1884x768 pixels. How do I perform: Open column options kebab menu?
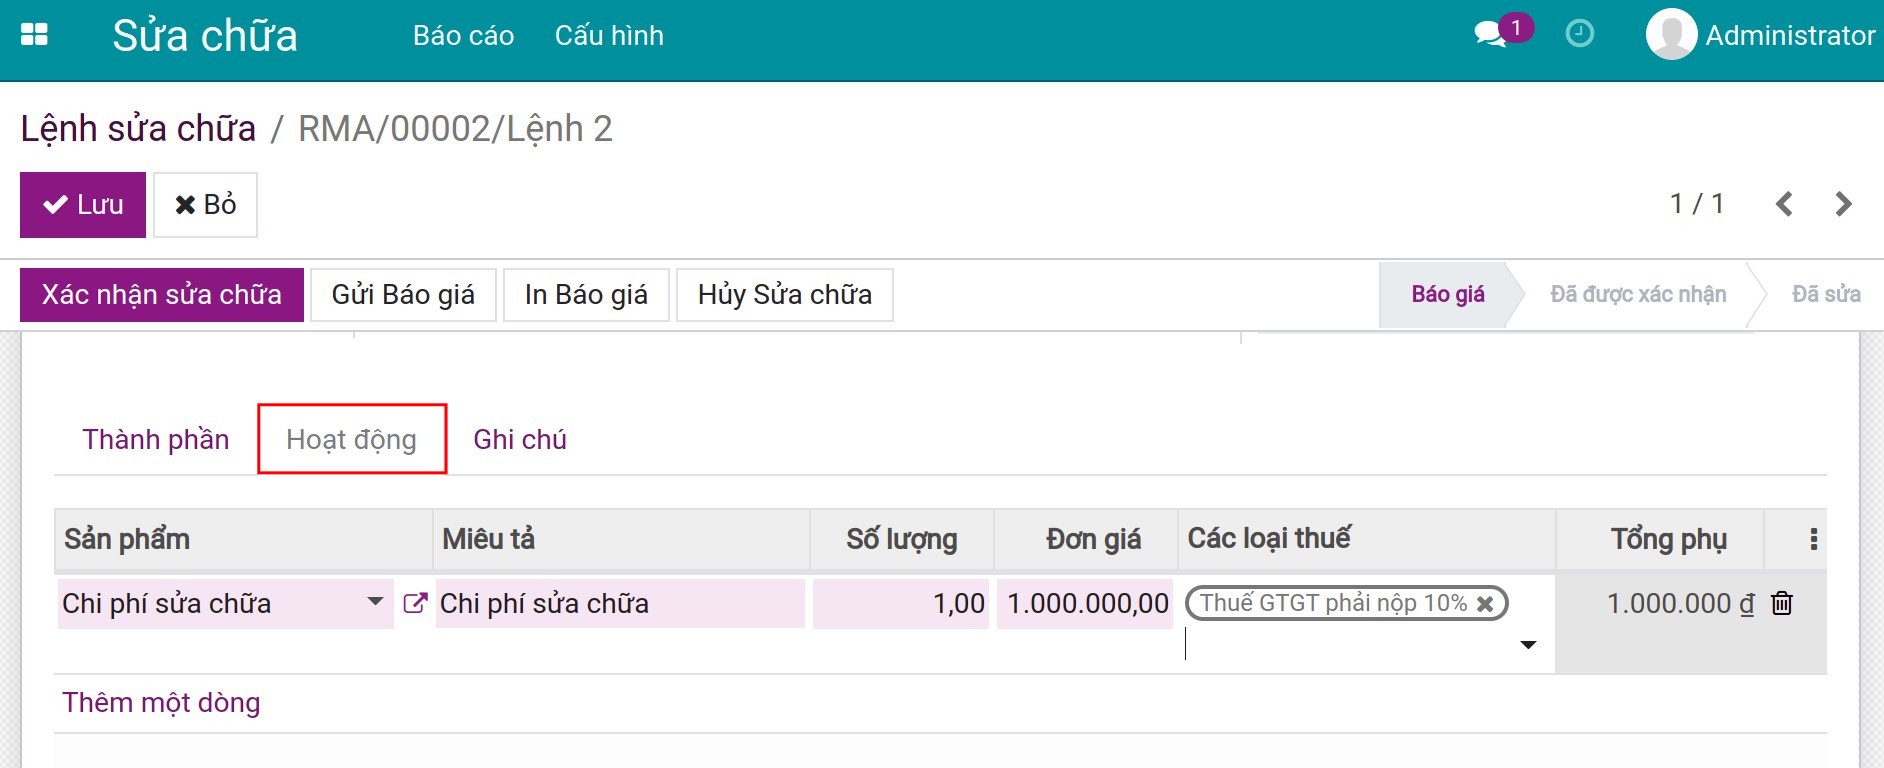[1813, 539]
